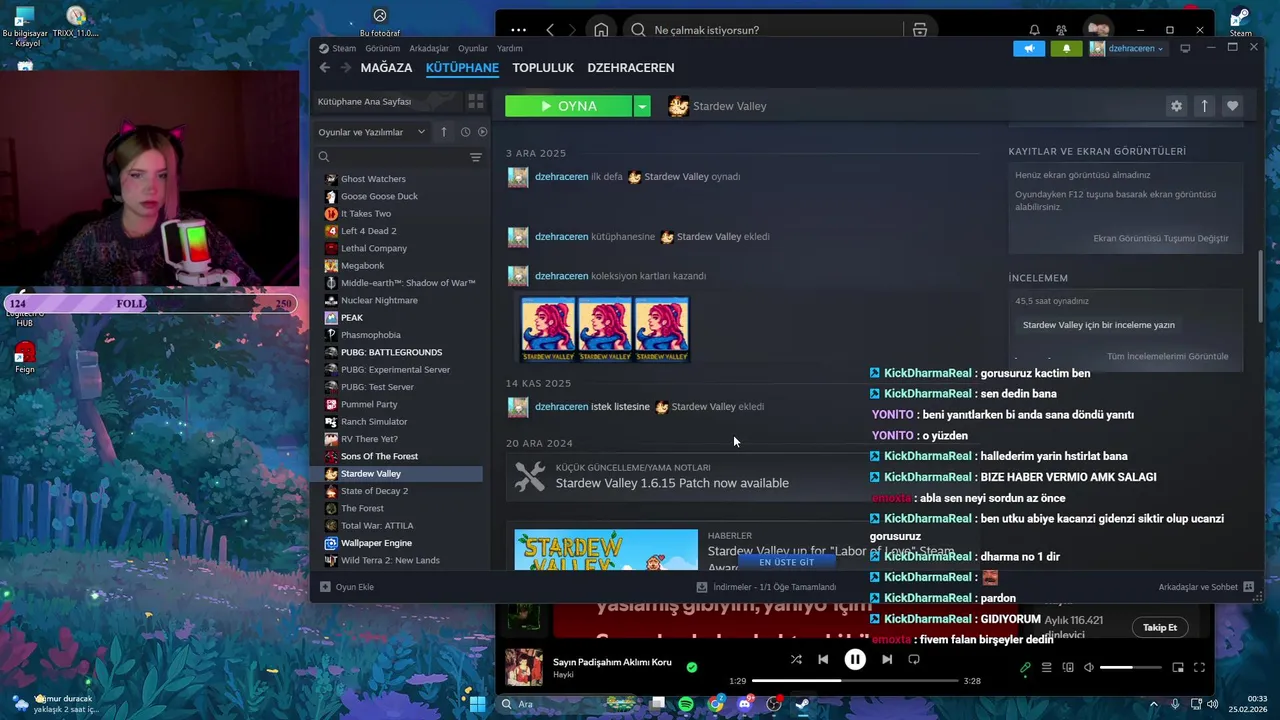
Task: Switch to MAĞAZA tab
Action: [386, 68]
